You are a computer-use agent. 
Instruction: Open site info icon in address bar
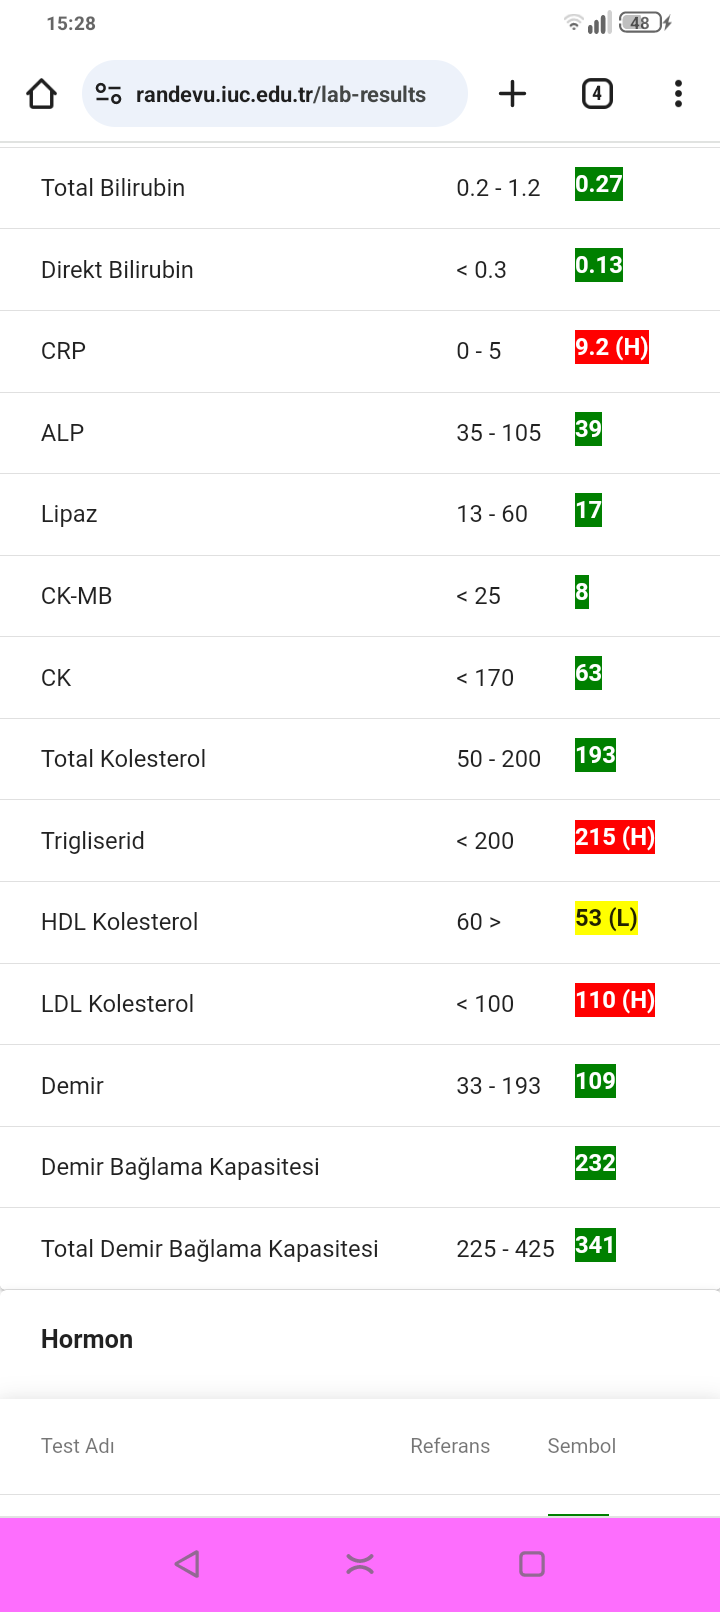pos(108,94)
